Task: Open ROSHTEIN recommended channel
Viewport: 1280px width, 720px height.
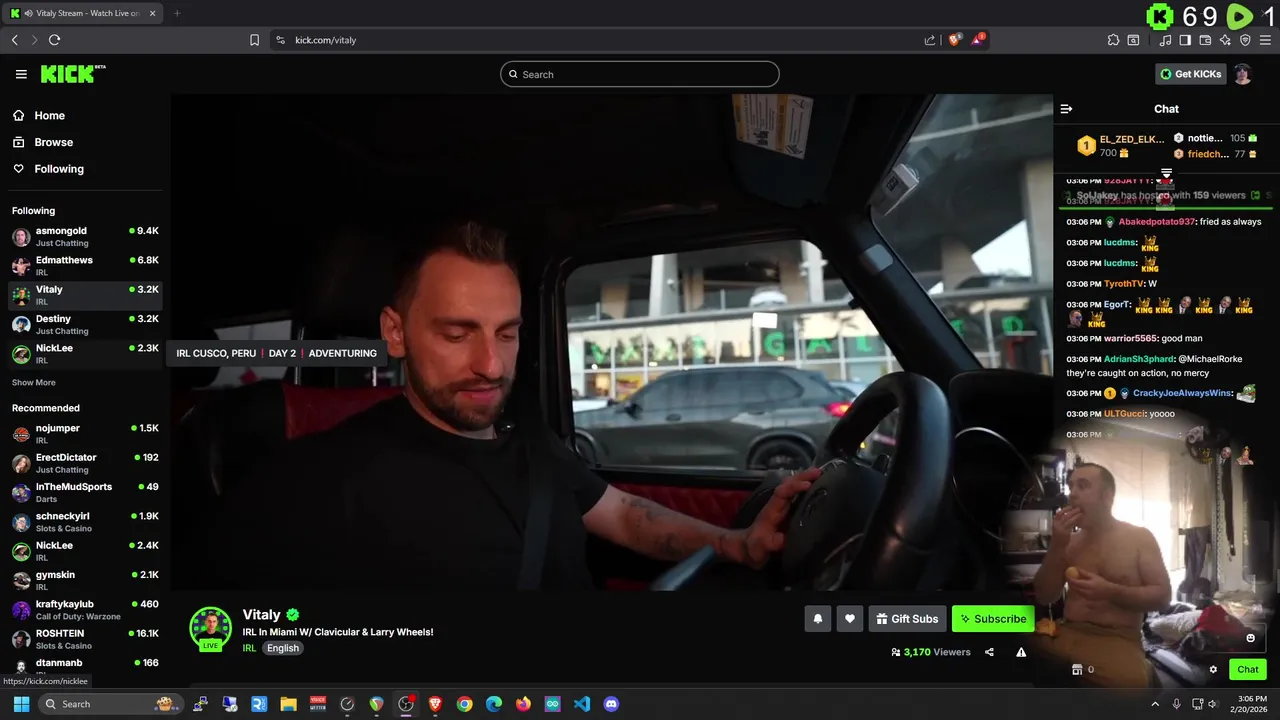Action: (x=85, y=638)
